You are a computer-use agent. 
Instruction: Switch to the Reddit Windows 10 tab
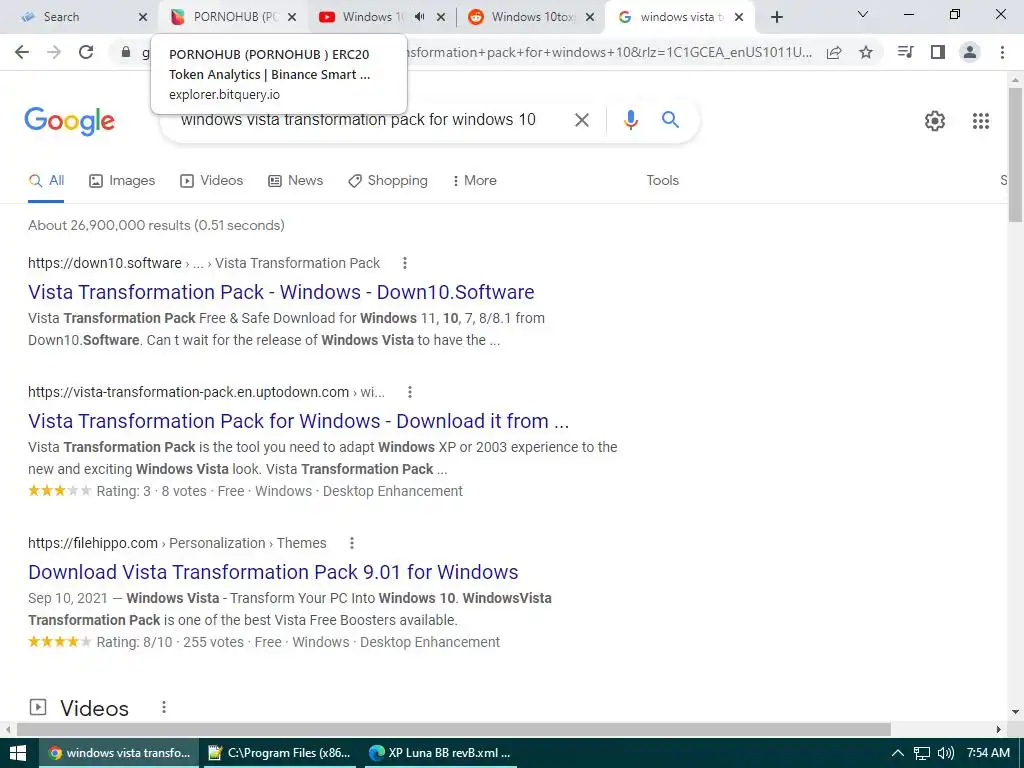[526, 17]
